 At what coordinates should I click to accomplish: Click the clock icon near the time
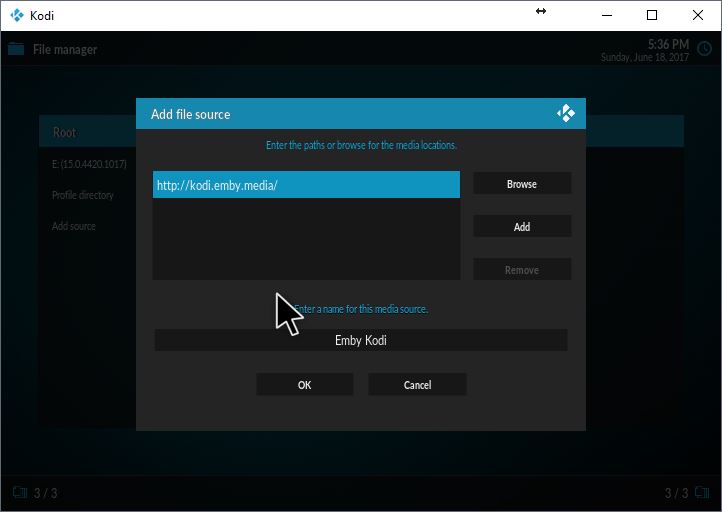coord(704,49)
